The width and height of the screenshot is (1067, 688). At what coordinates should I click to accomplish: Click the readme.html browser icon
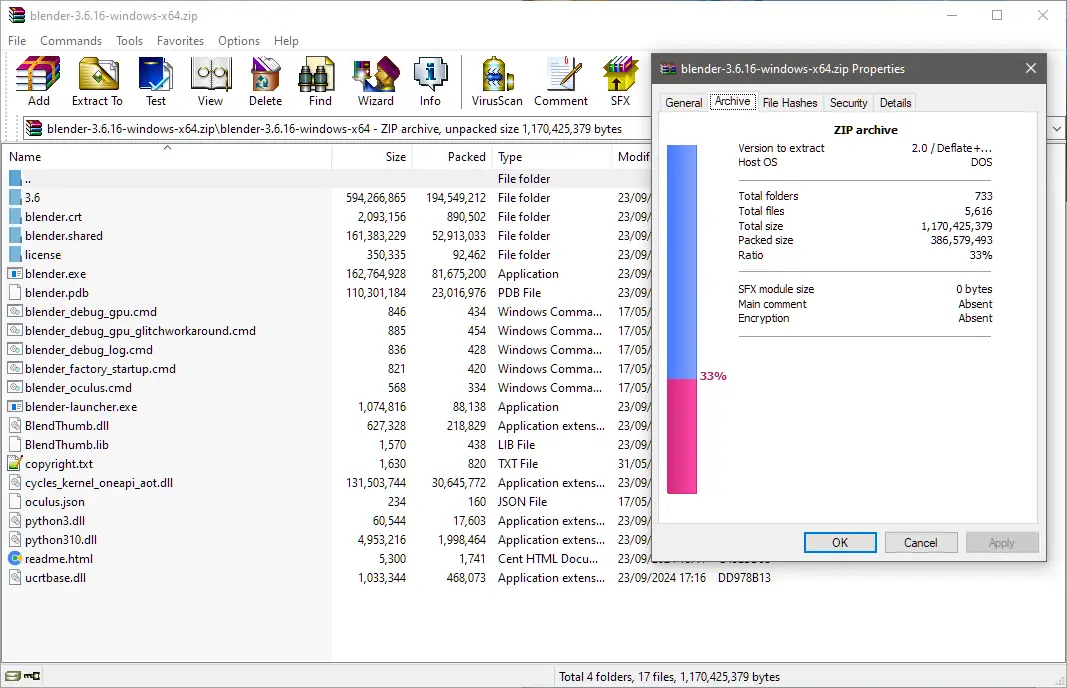(15, 558)
